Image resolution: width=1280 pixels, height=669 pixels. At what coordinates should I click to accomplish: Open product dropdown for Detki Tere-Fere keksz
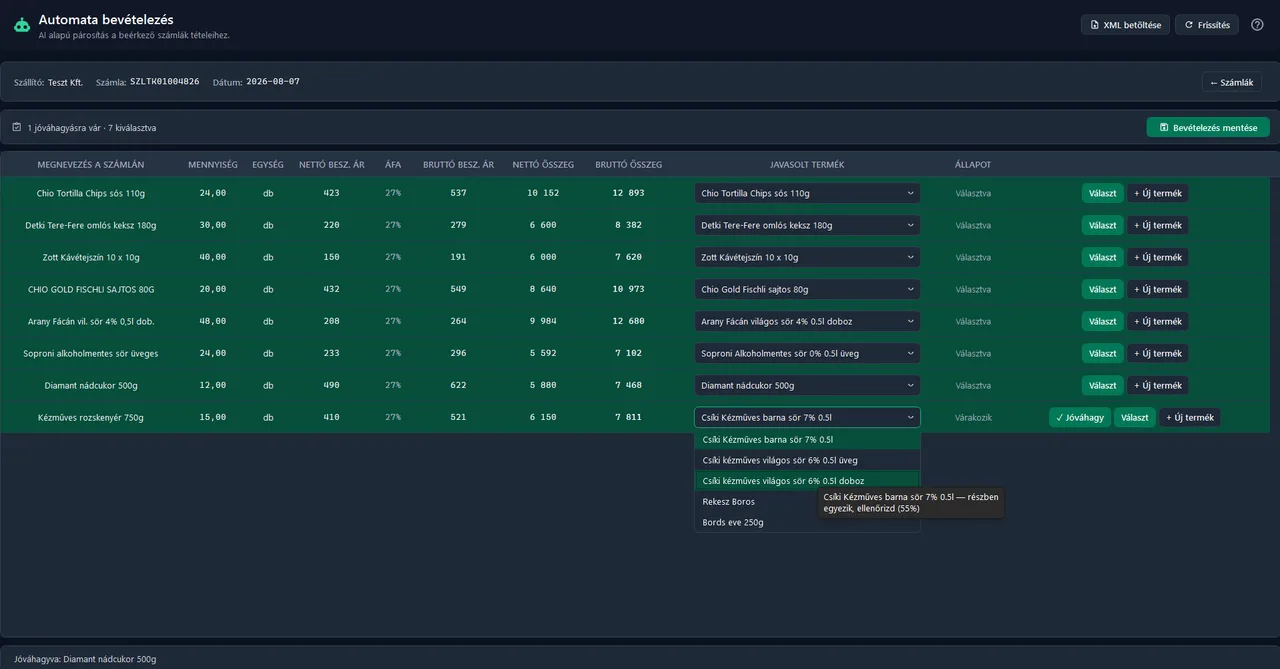(x=807, y=225)
